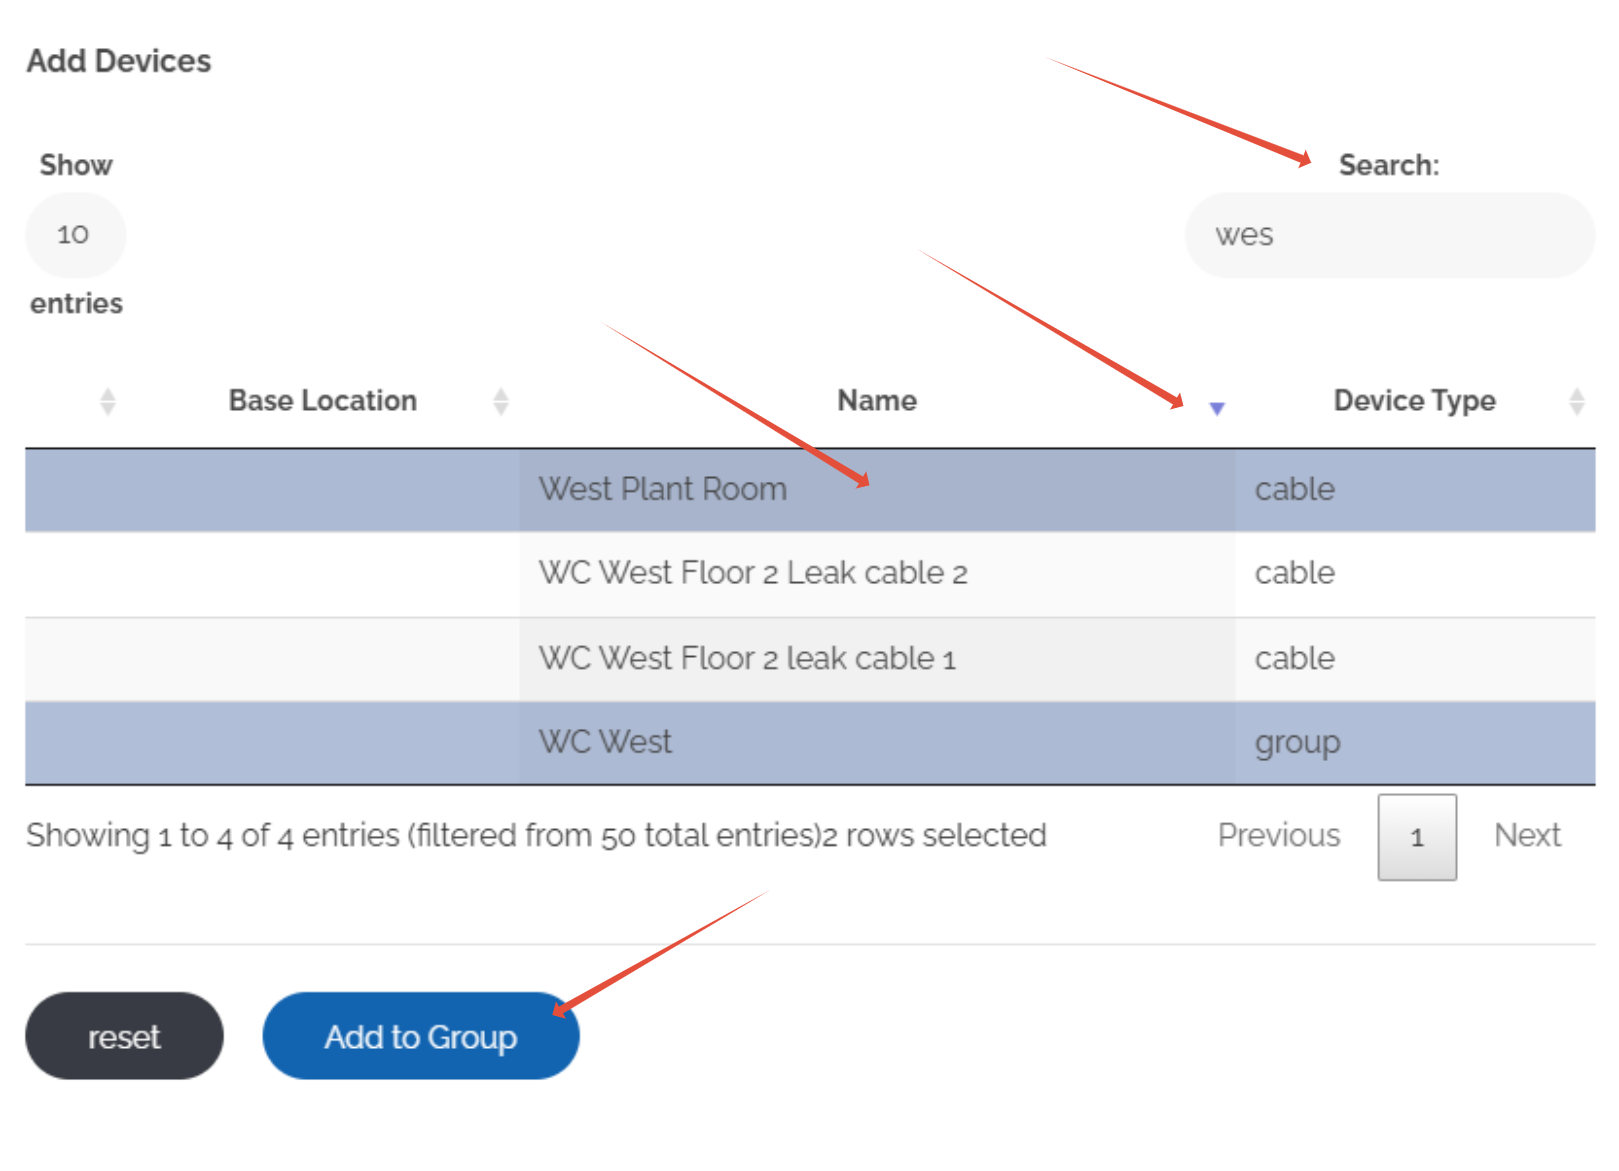Deselect the WC West group row
The image size is (1619, 1171).
605,742
